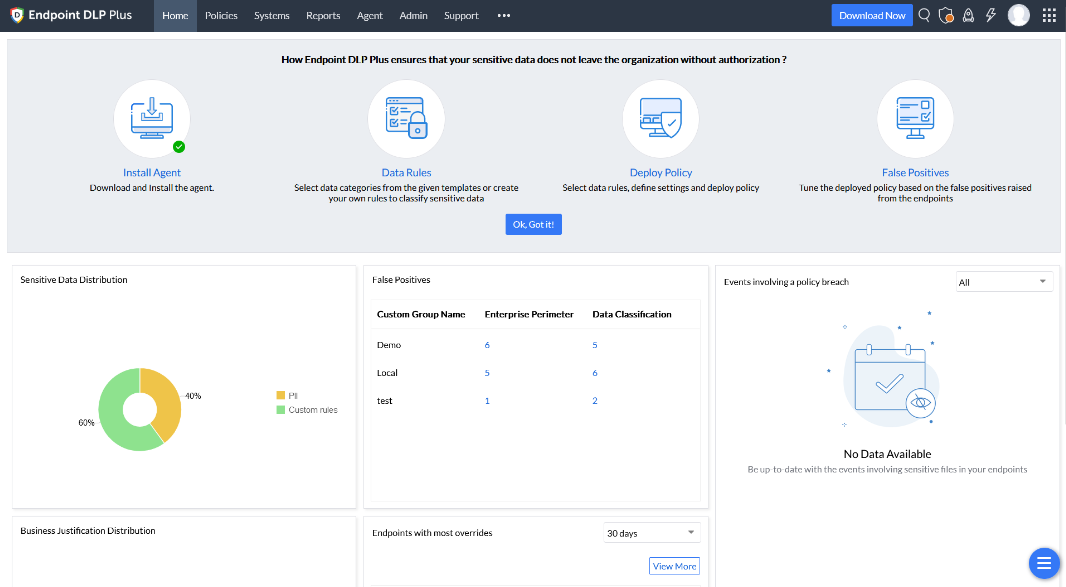Dismiss the banner with Ok, Got it!

(x=533, y=224)
